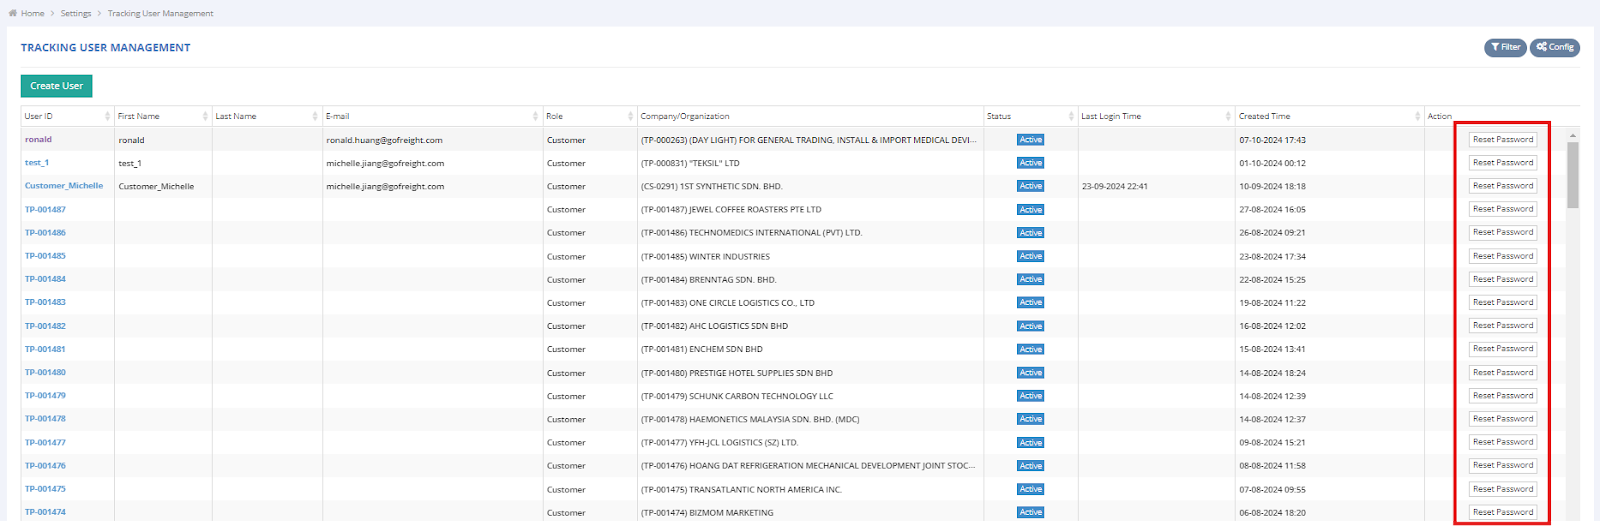Sort table by User ID column arrows

click(108, 117)
